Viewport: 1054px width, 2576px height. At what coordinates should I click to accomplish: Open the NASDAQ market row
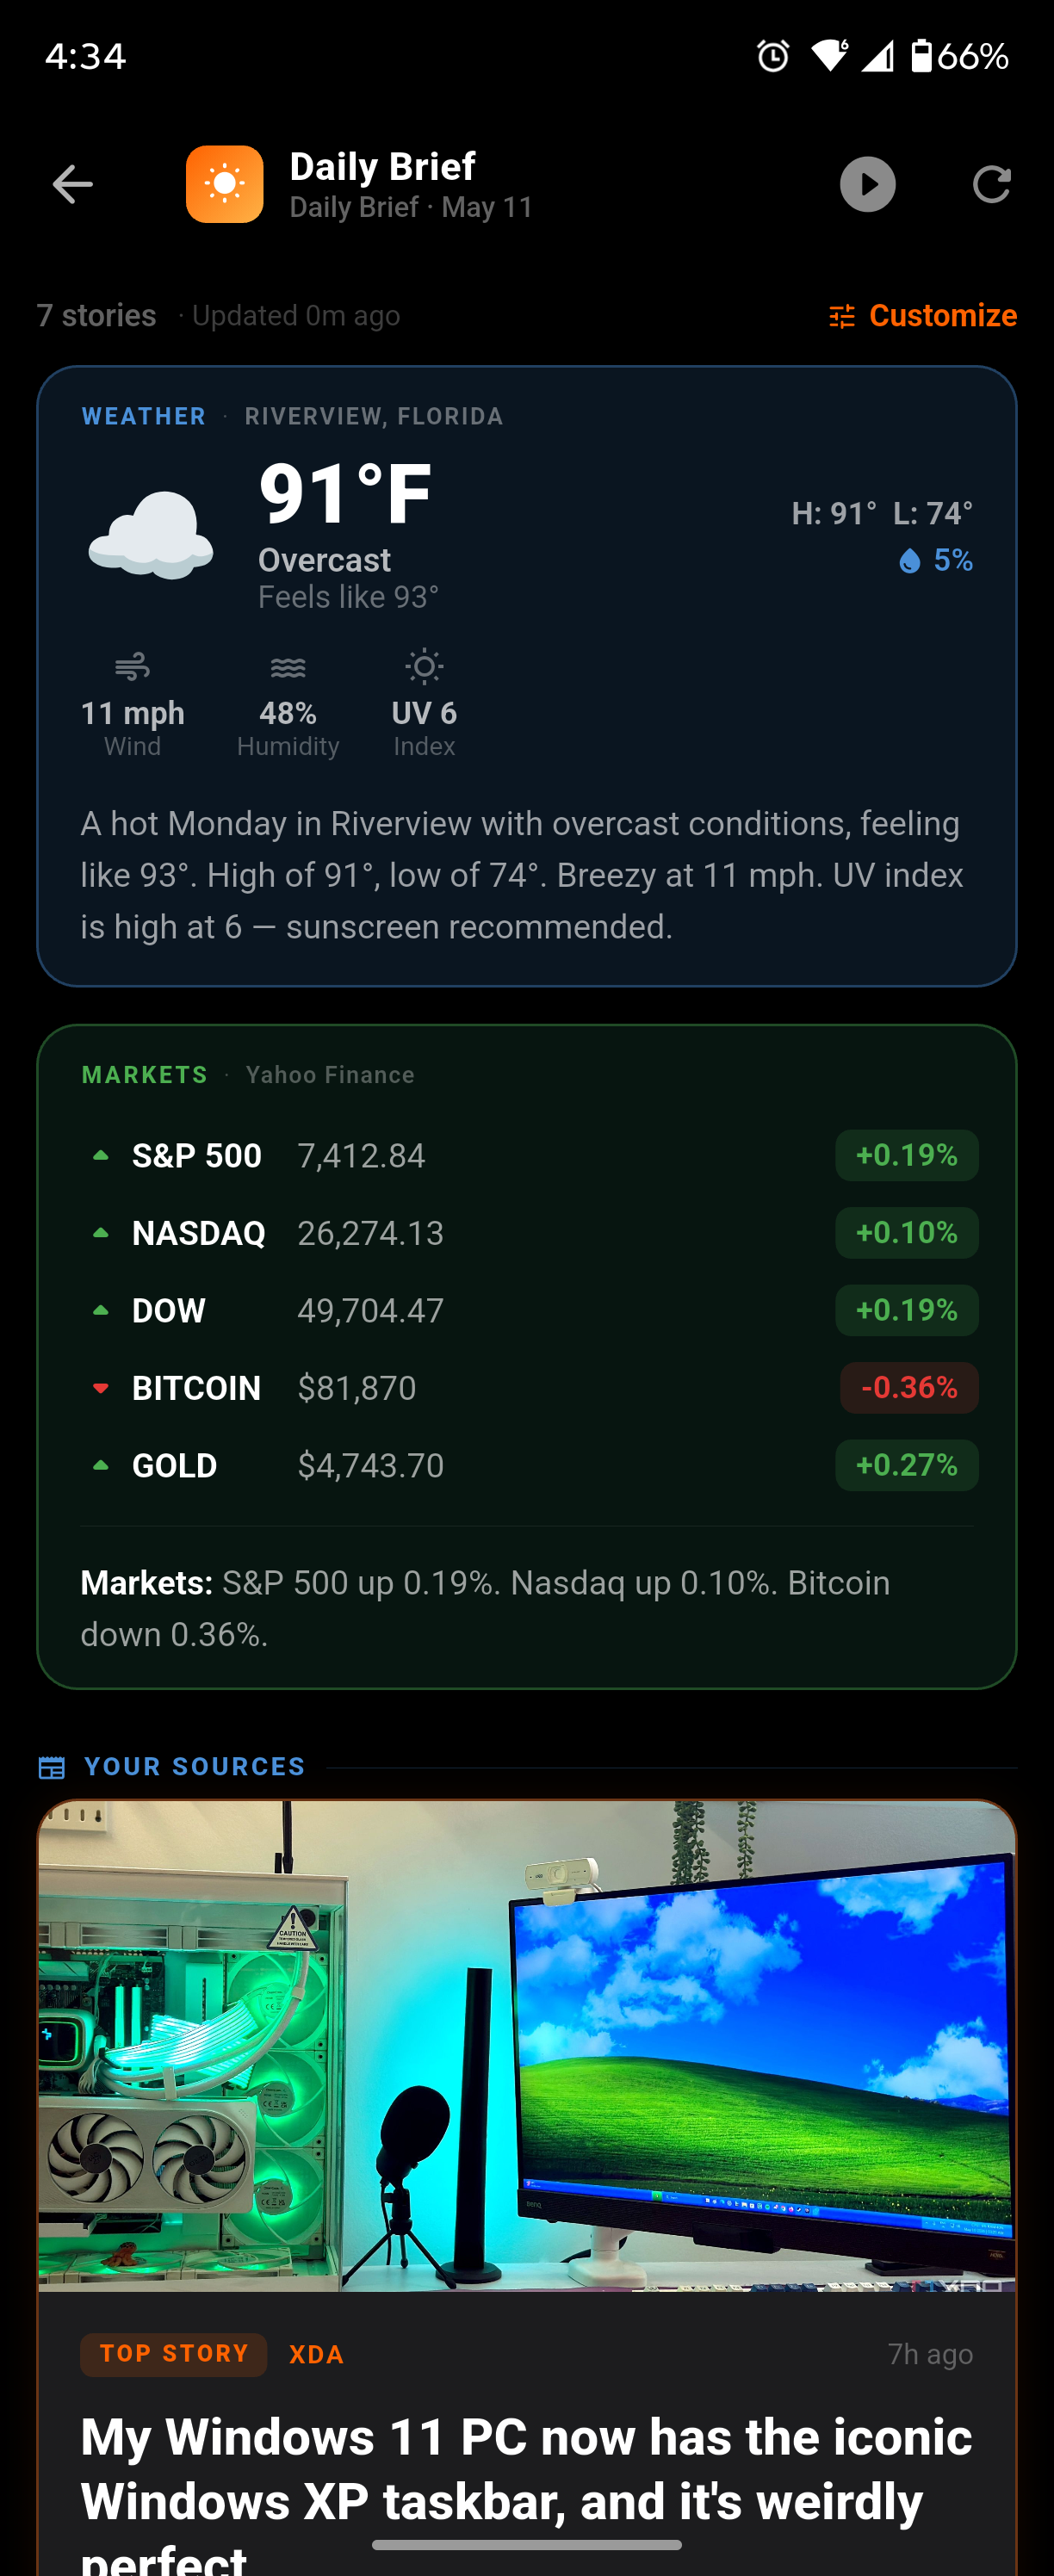[529, 1233]
